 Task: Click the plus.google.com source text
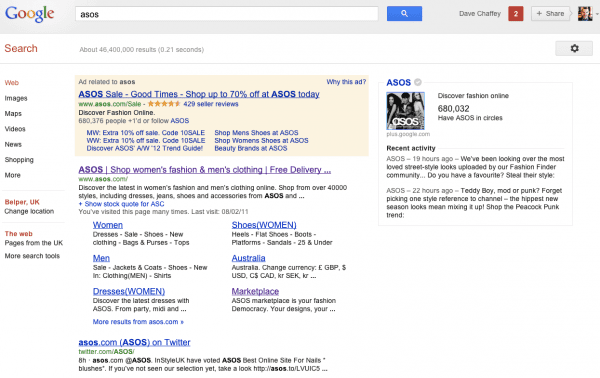408,134
